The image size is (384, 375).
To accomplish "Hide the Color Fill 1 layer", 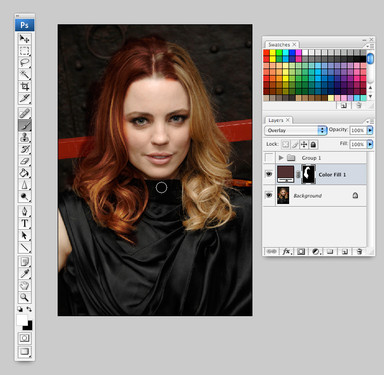I will (269, 174).
